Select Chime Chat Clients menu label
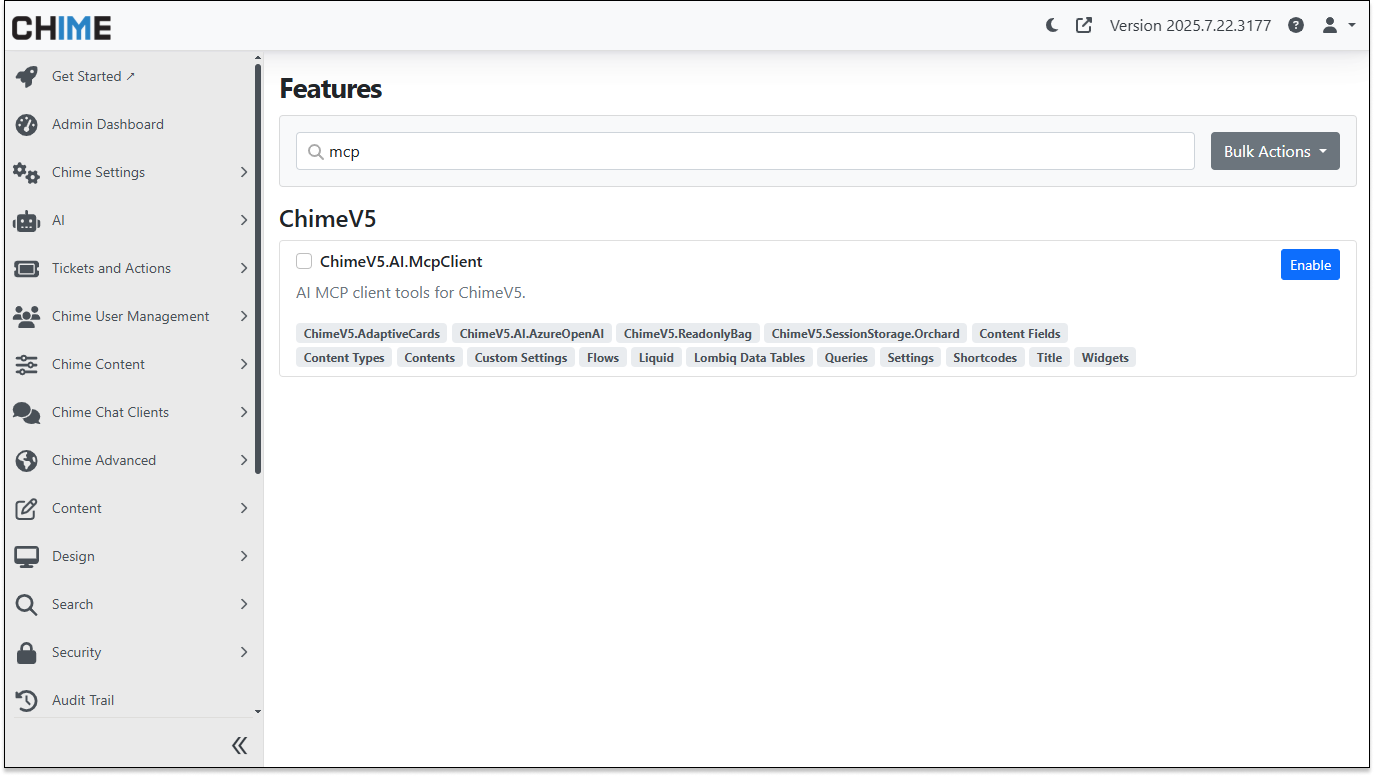The width and height of the screenshot is (1374, 776). (110, 412)
